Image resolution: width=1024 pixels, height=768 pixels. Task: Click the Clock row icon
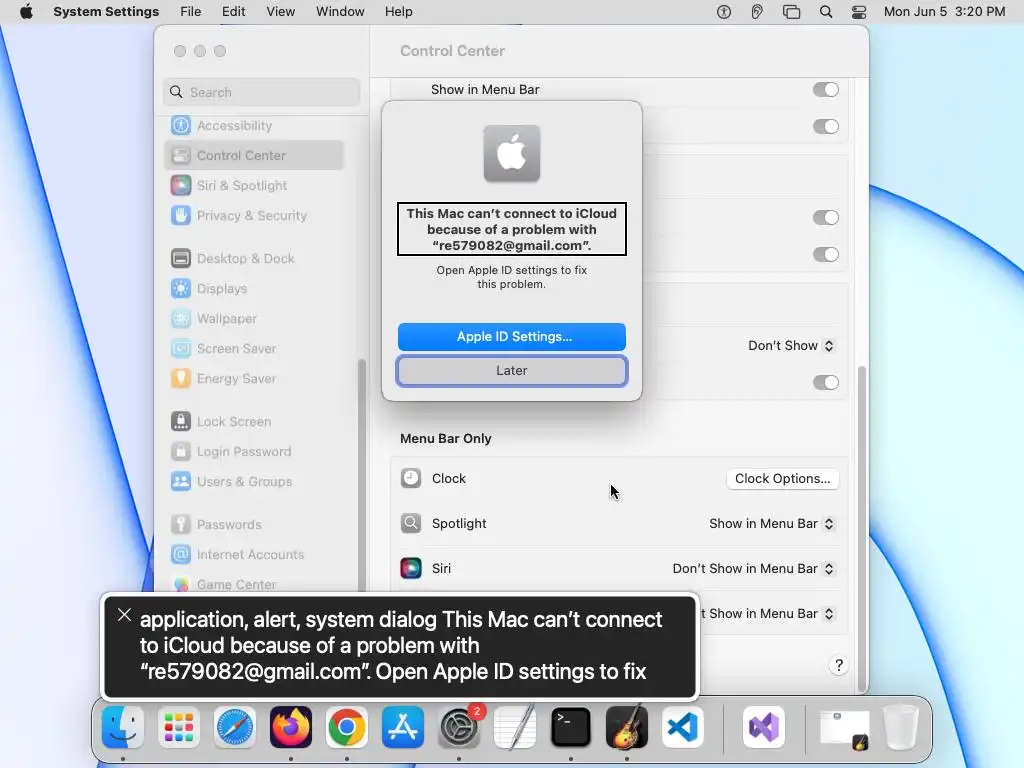411,479
